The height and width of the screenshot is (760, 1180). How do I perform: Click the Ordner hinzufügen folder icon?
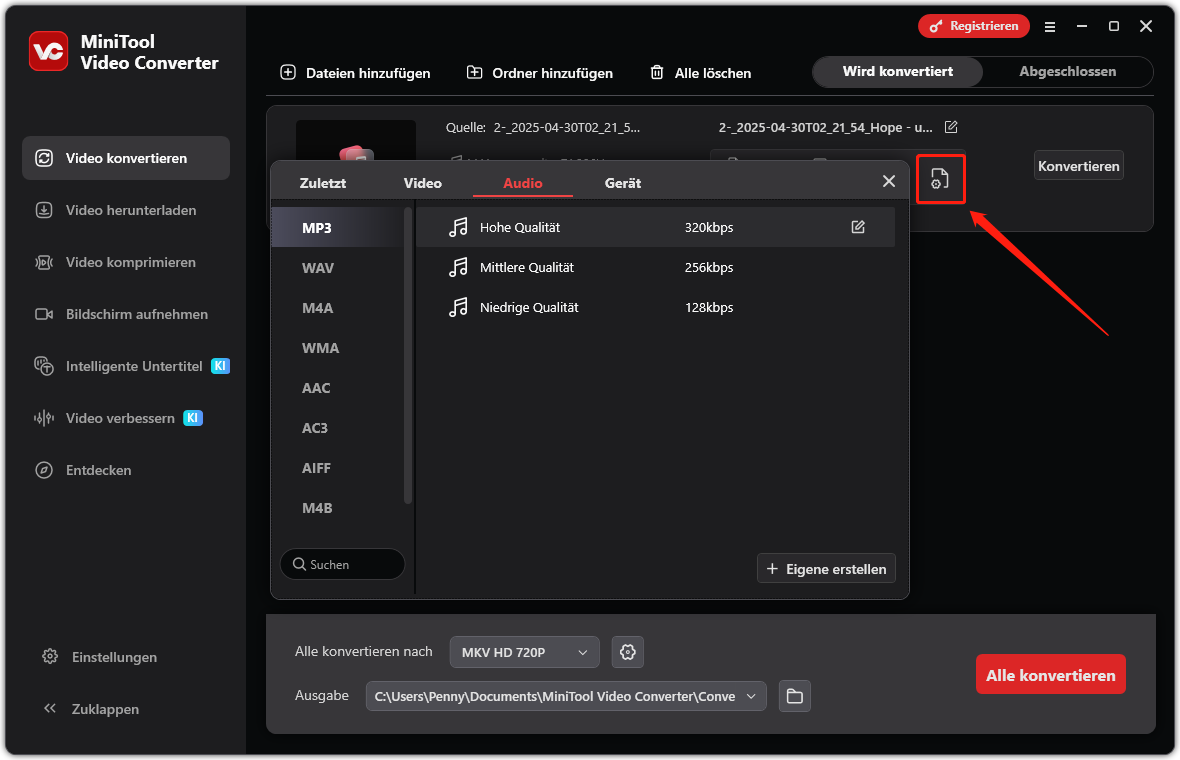click(x=474, y=72)
